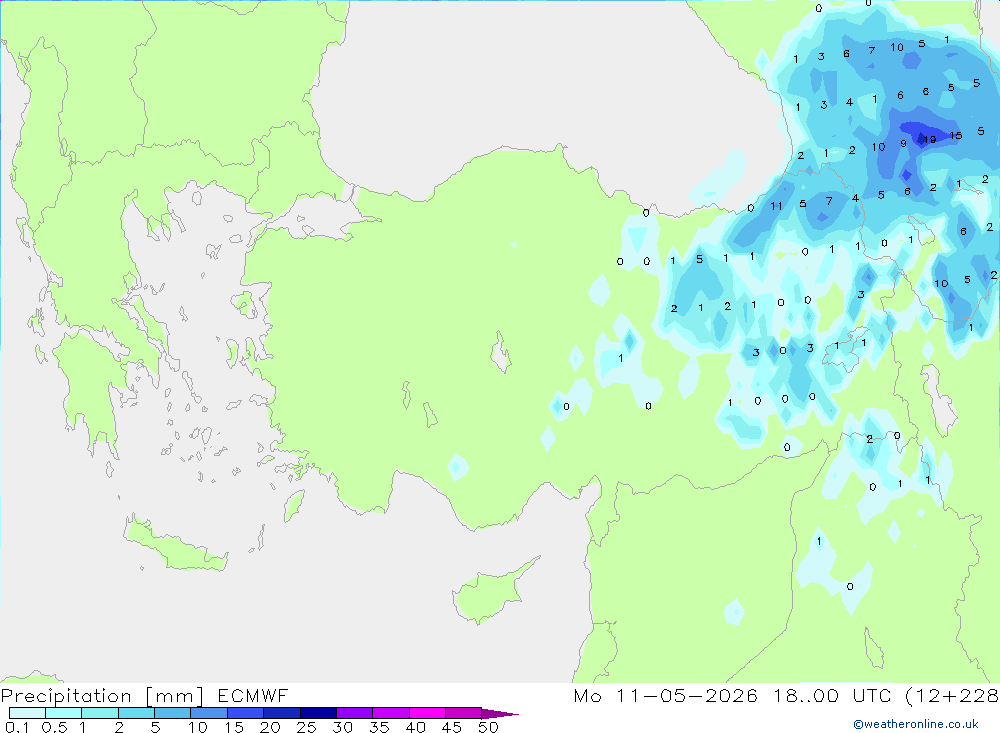Click the legend label '45'
The image size is (1000, 733).
tap(452, 727)
